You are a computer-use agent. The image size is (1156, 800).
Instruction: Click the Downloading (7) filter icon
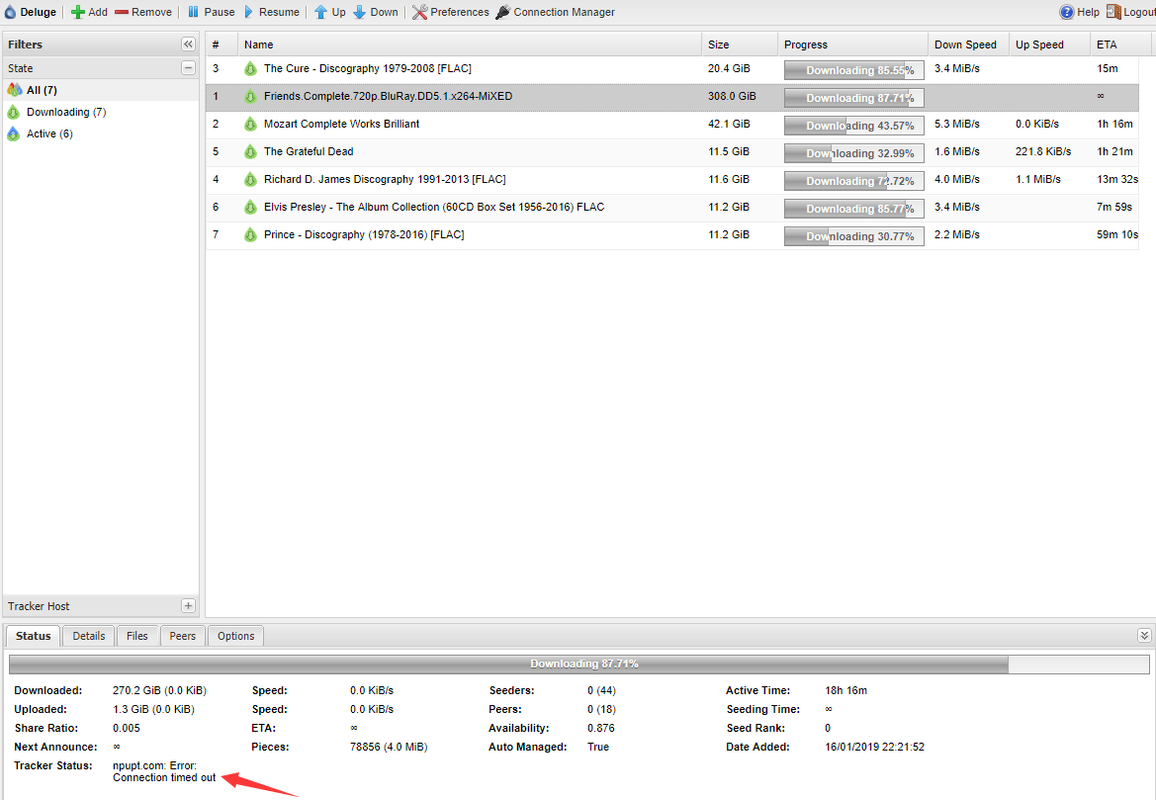click(14, 112)
